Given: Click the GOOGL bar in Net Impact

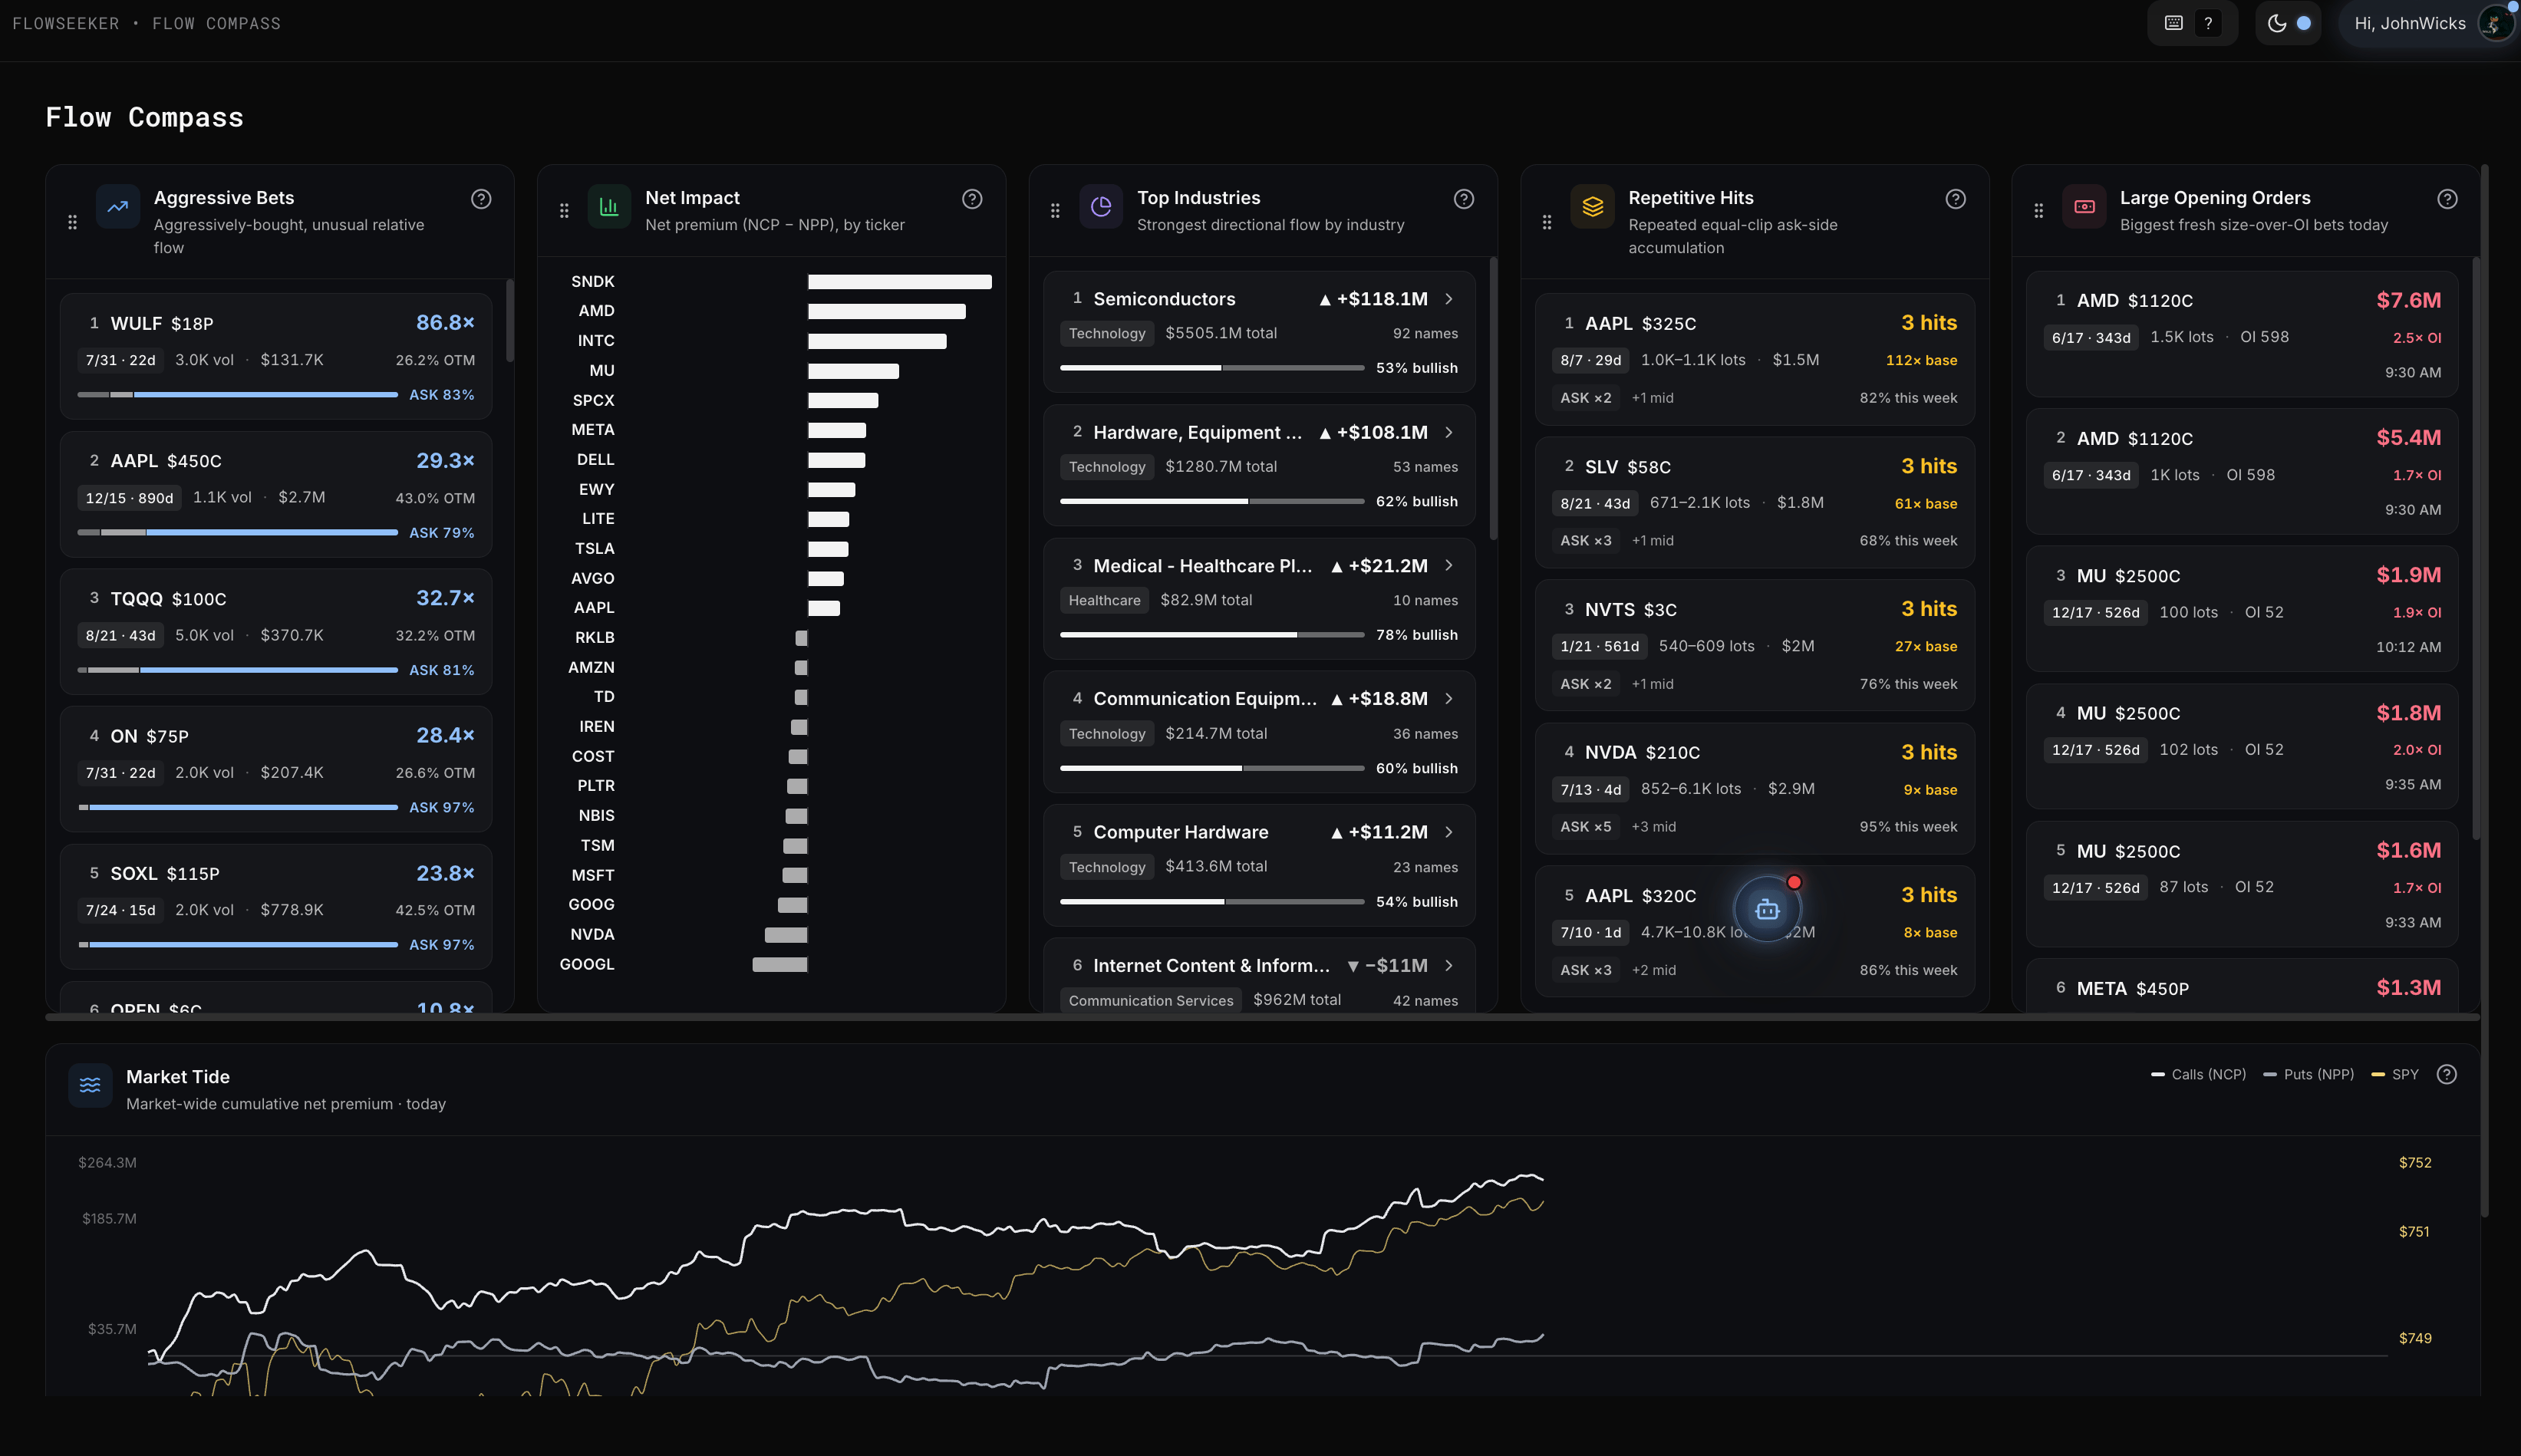Looking at the screenshot, I should click(x=780, y=965).
